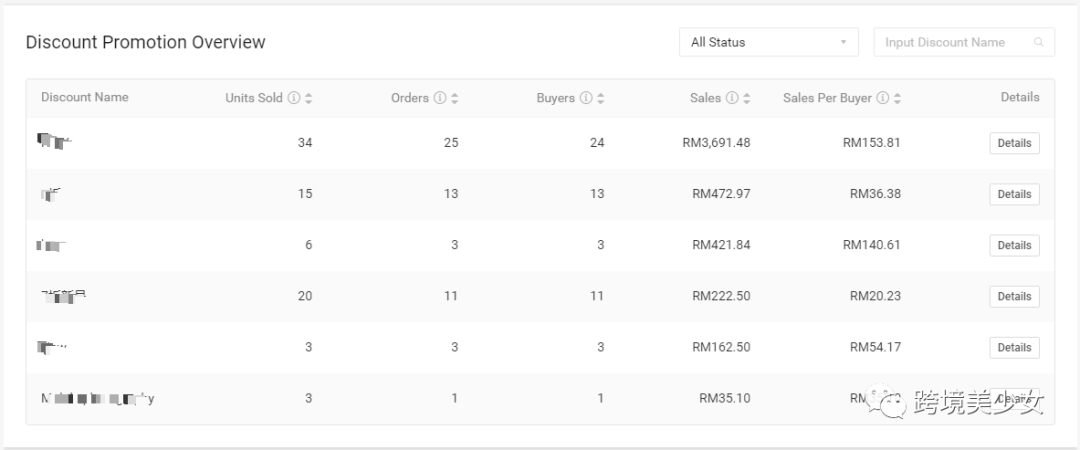Open Details for the RM222.50 promotion
The image size is (1080, 450).
[x=1015, y=296]
